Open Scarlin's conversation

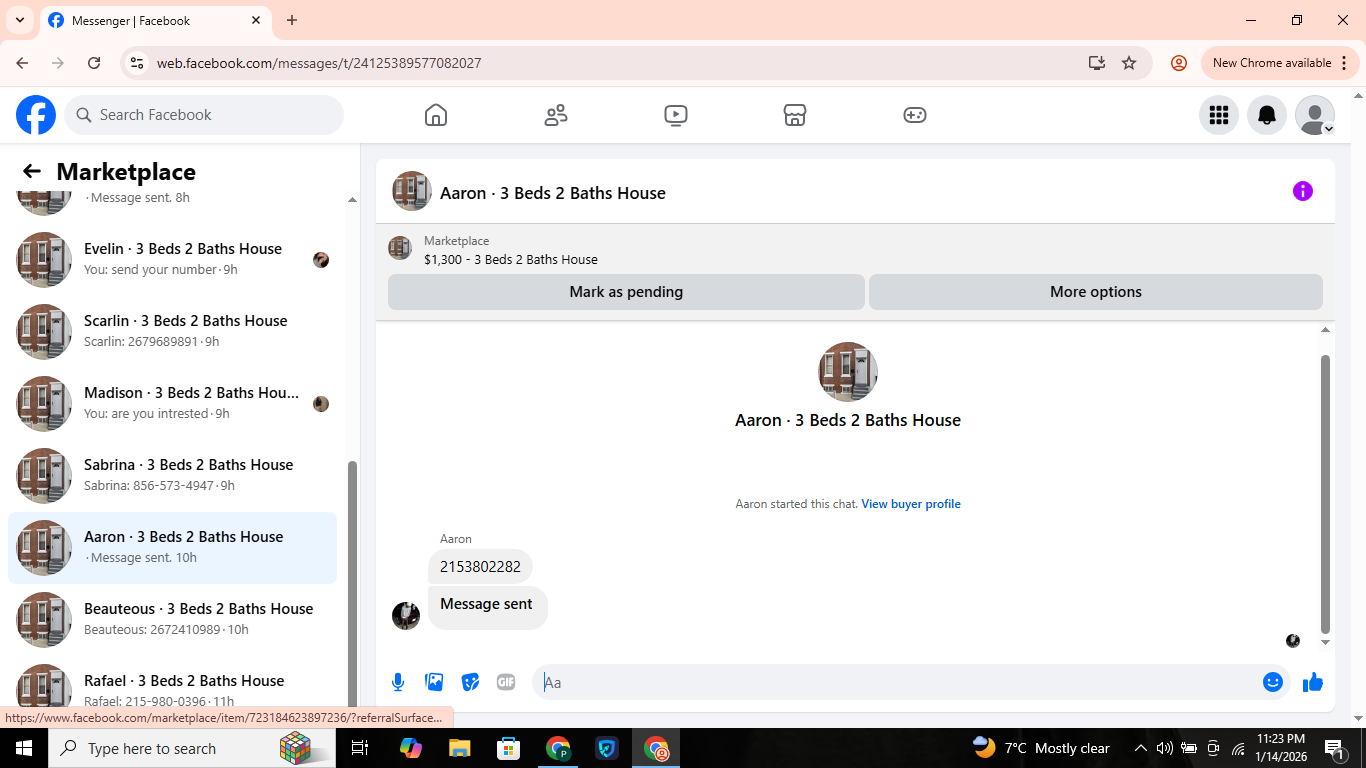click(x=172, y=332)
